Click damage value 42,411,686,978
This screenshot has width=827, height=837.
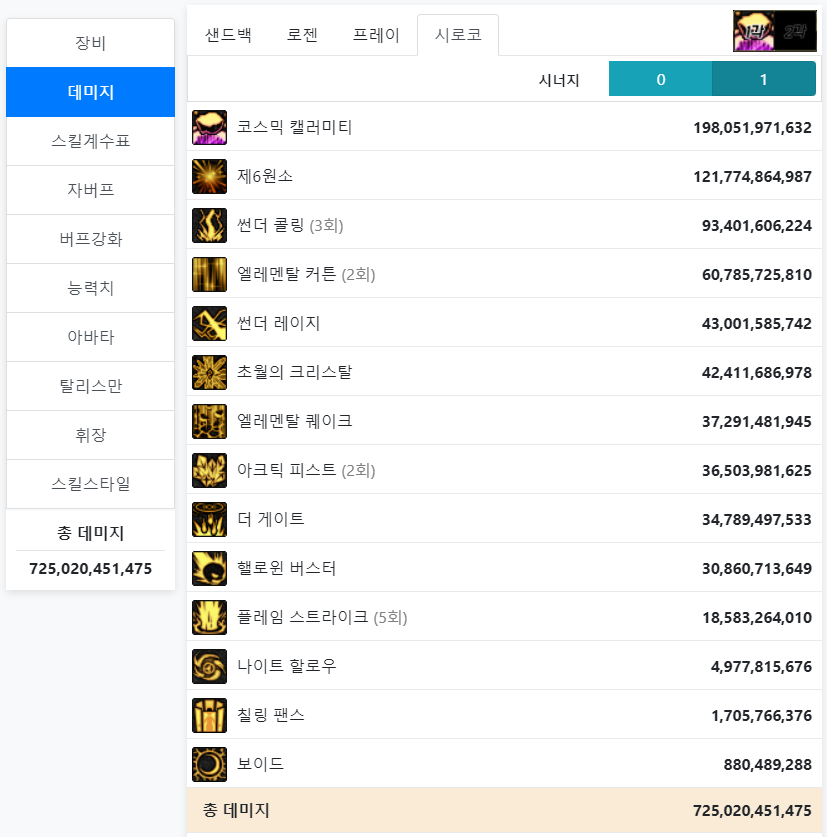757,373
